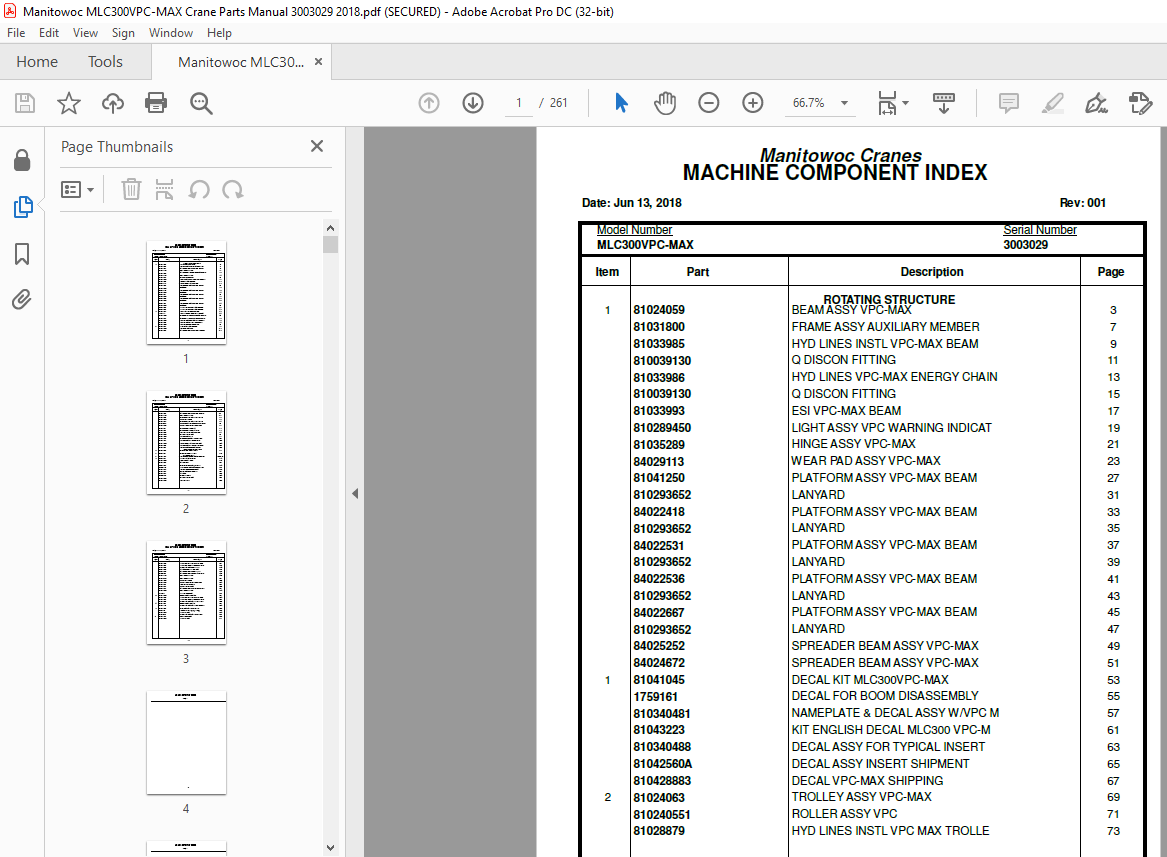Close the Page Thumbnails panel
1167x857 pixels.
pyautogui.click(x=317, y=146)
